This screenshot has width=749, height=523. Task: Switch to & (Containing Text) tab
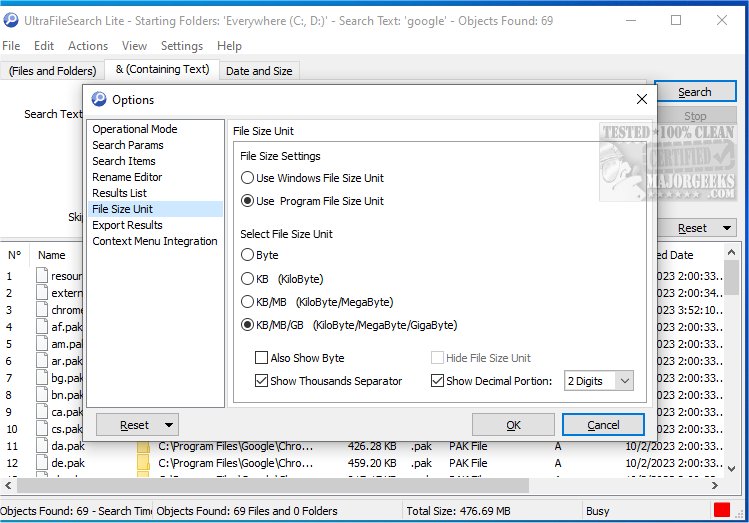point(162,69)
